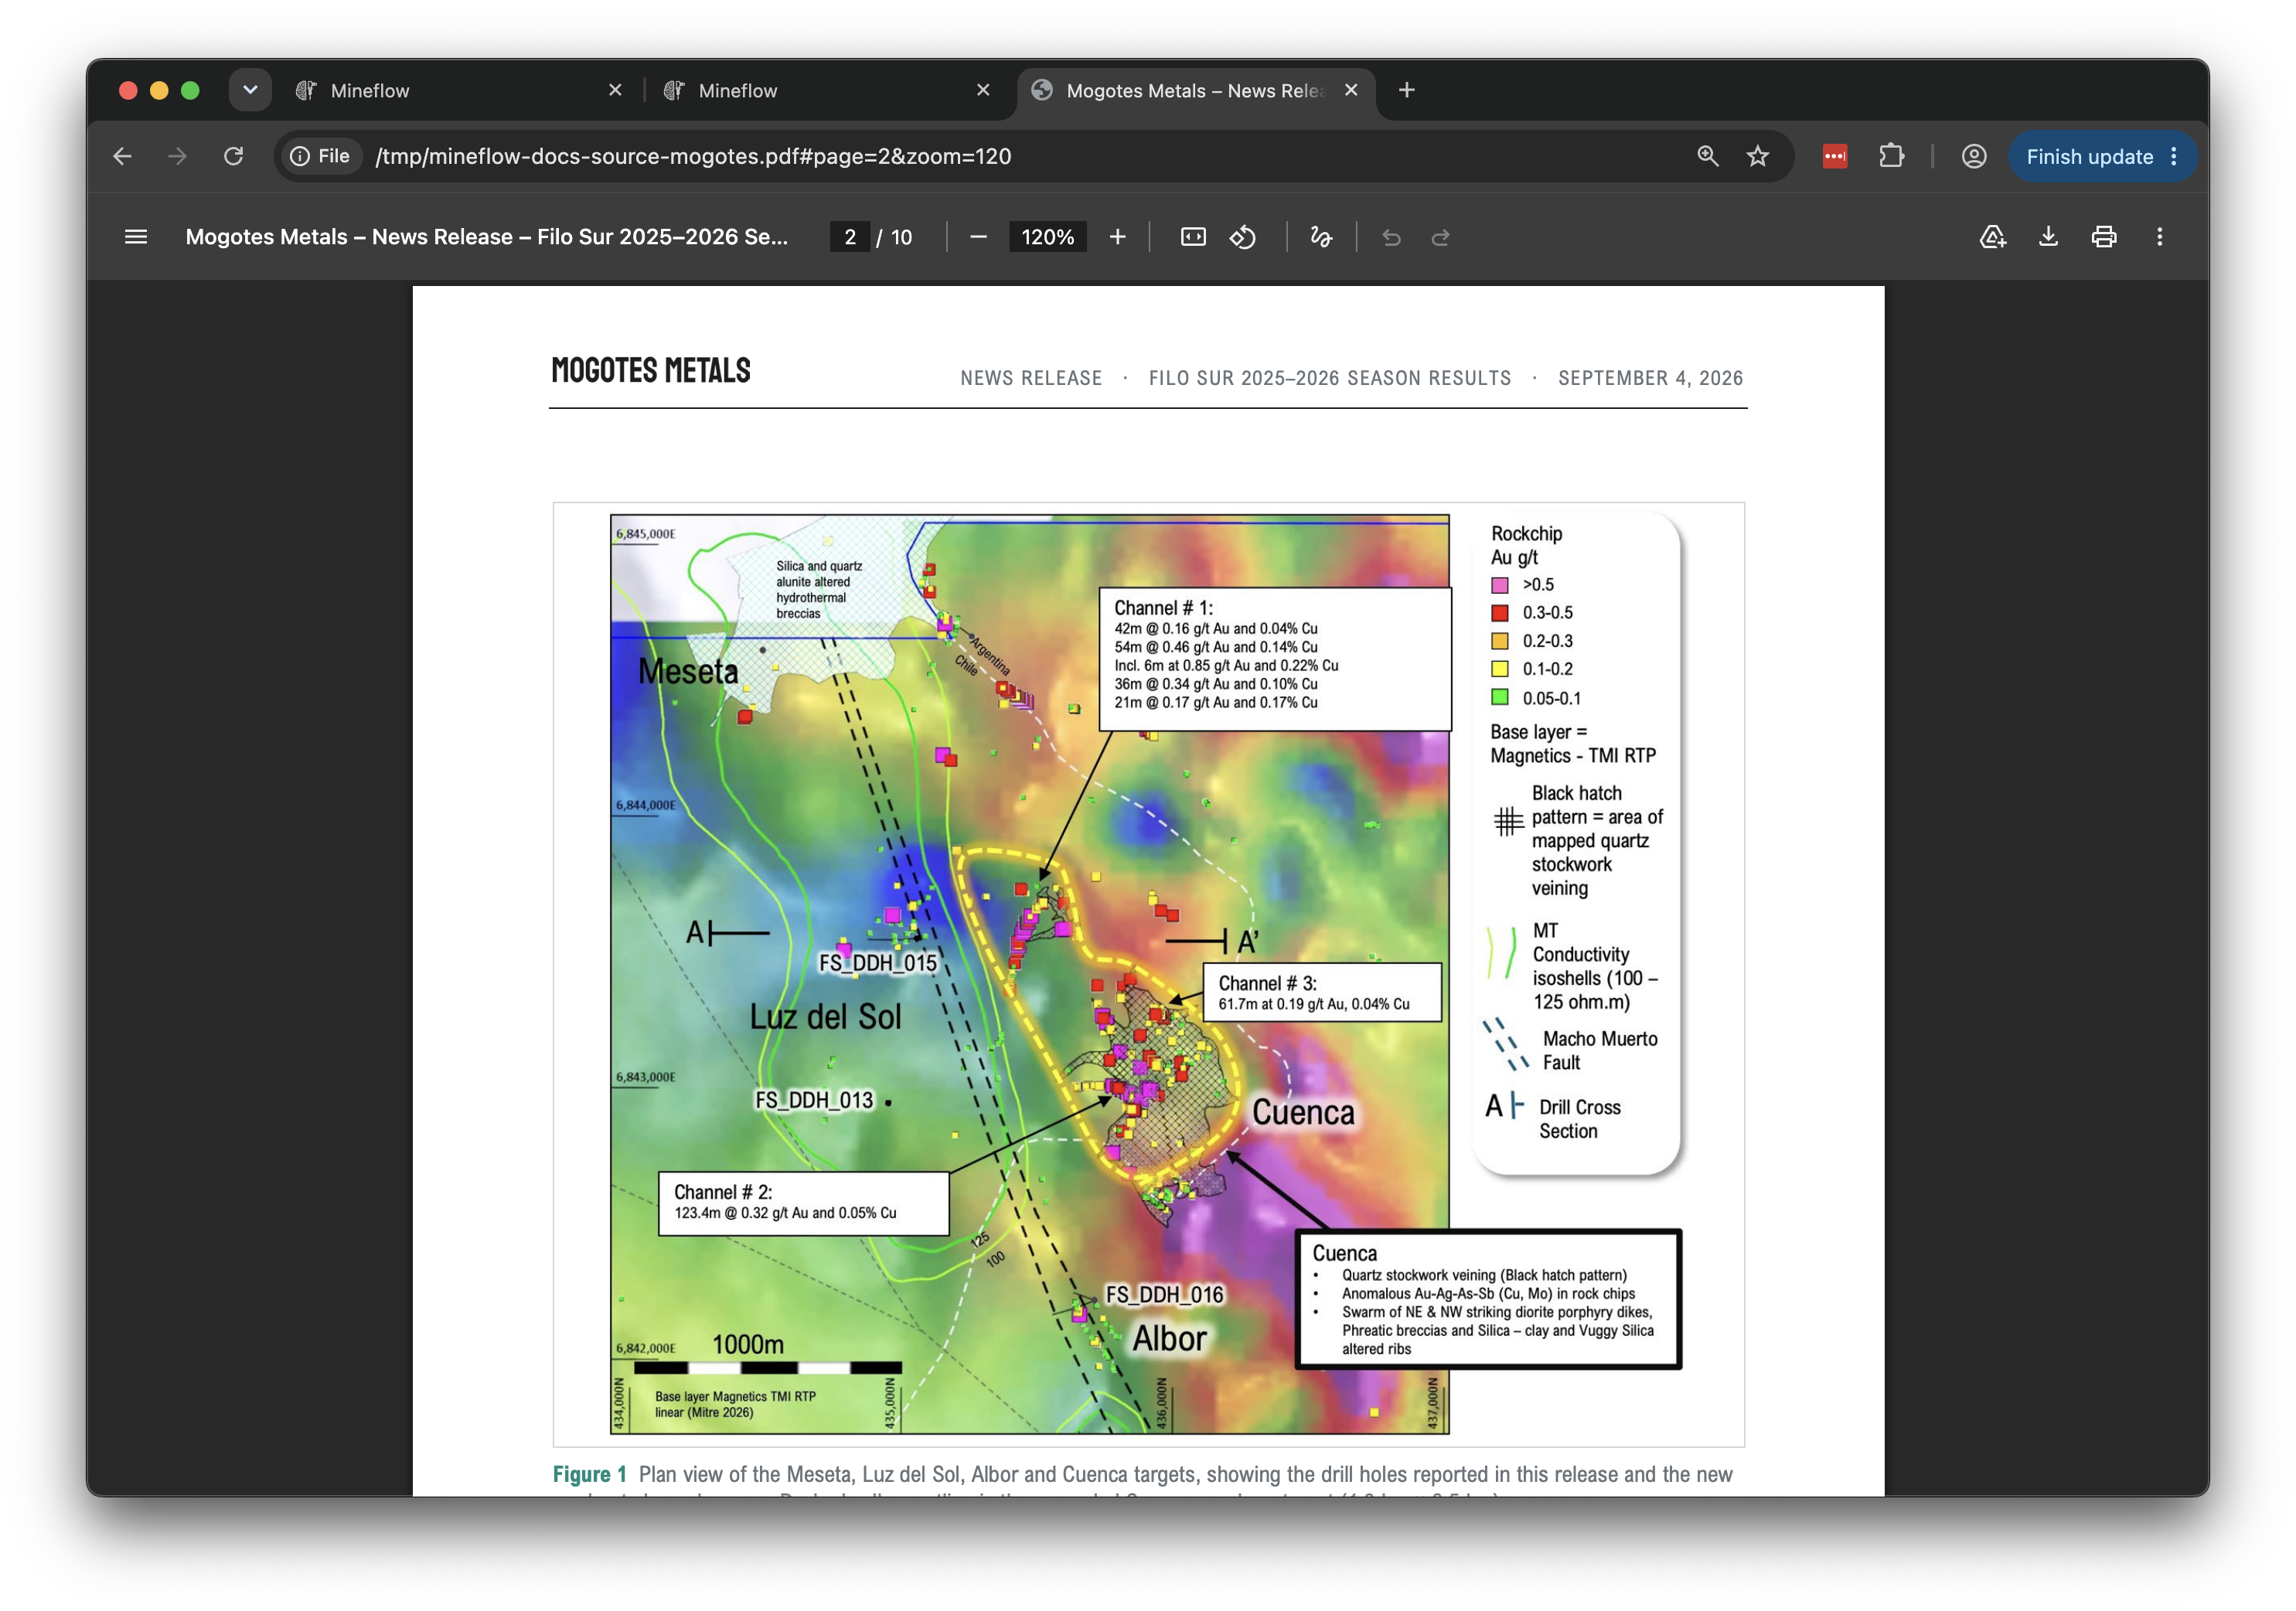Zoom out the PDF
2296x1611 pixels.
coord(979,237)
